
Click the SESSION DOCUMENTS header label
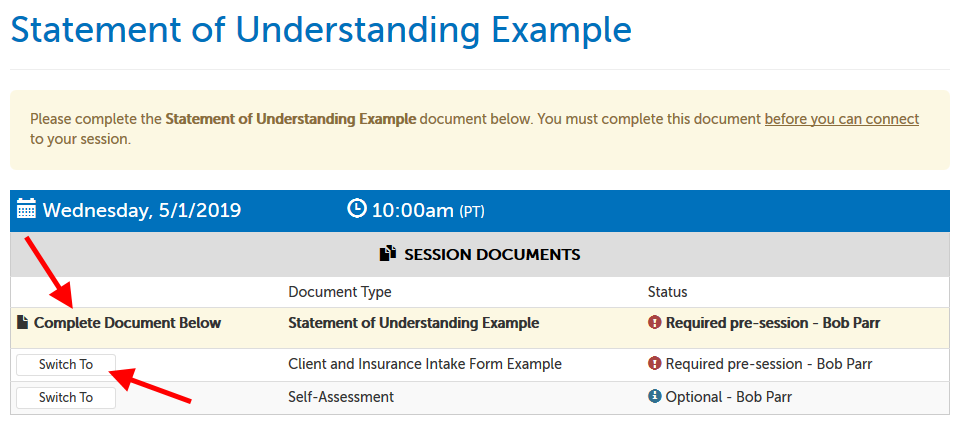492,255
